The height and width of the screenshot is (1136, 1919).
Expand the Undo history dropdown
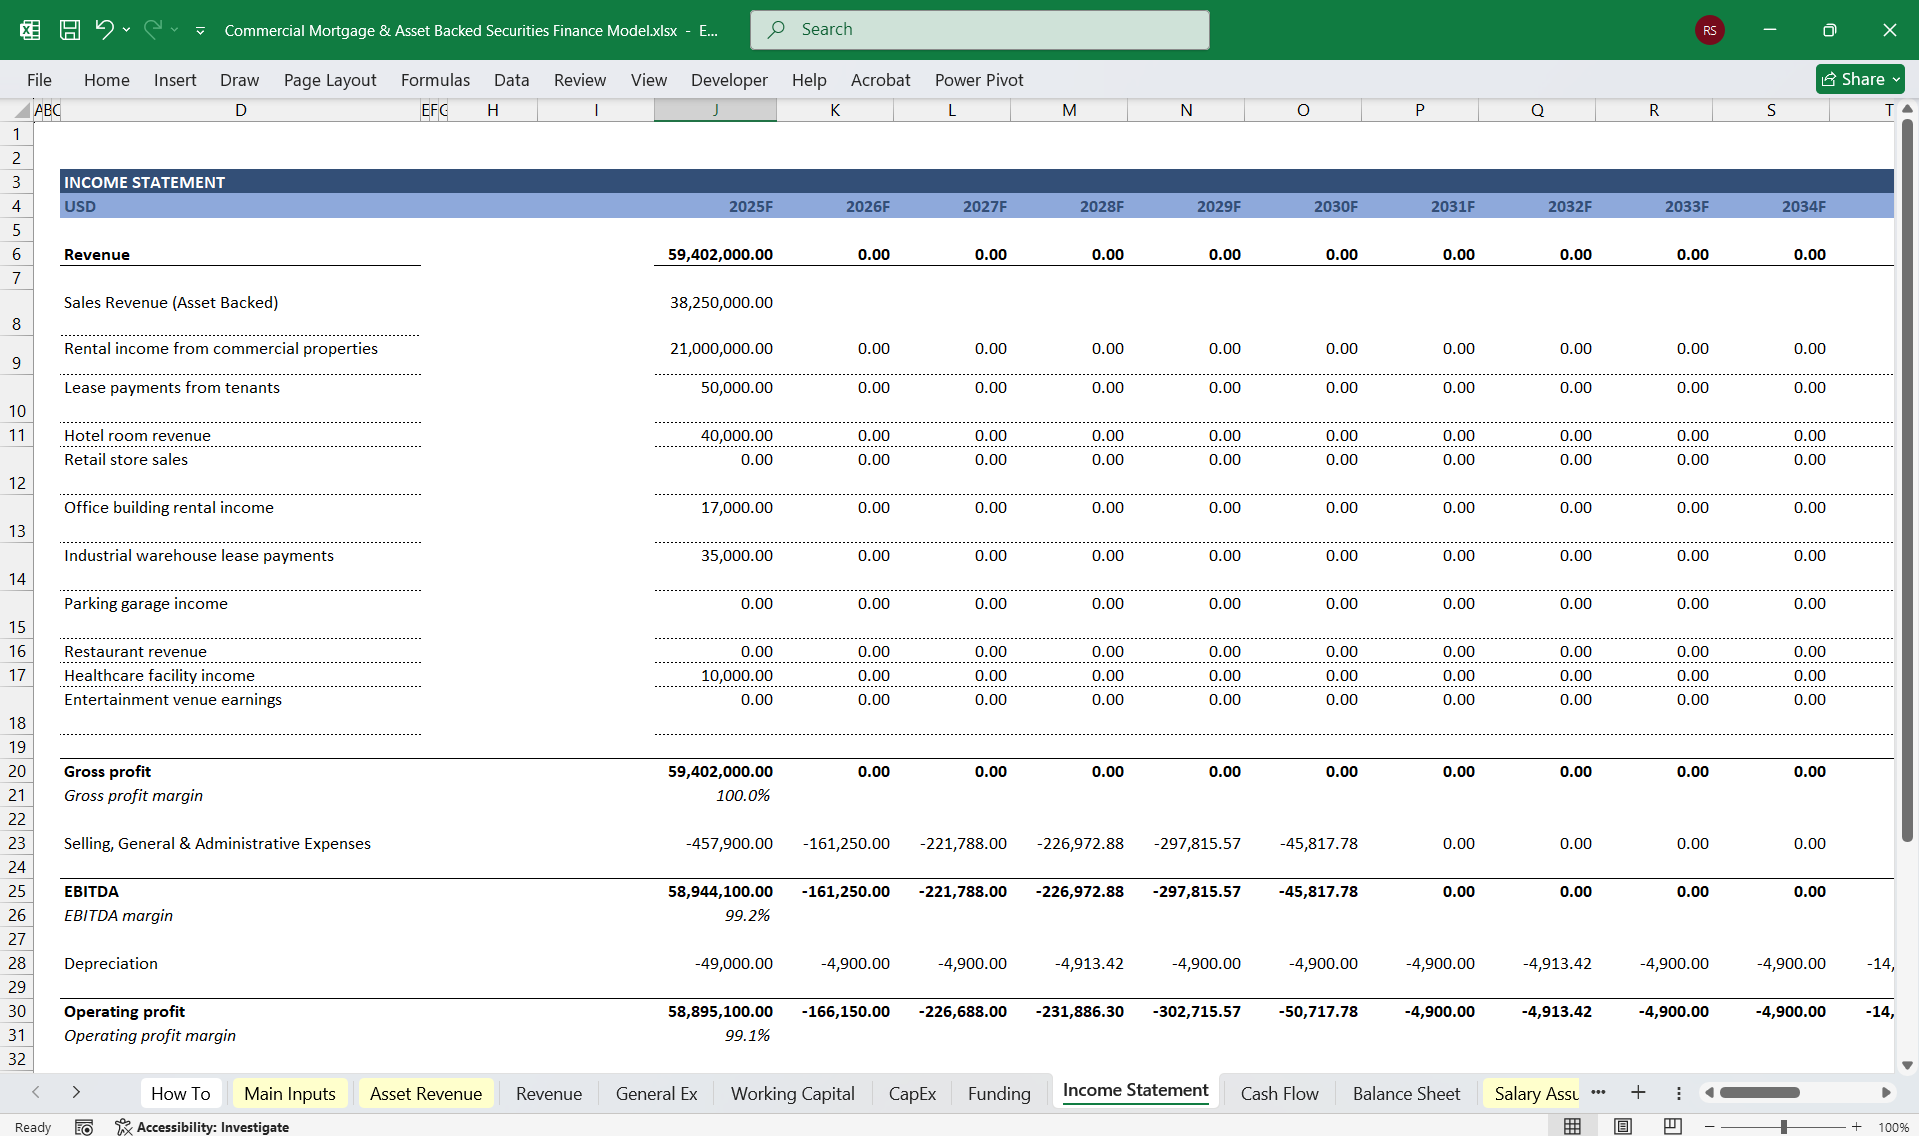click(126, 30)
